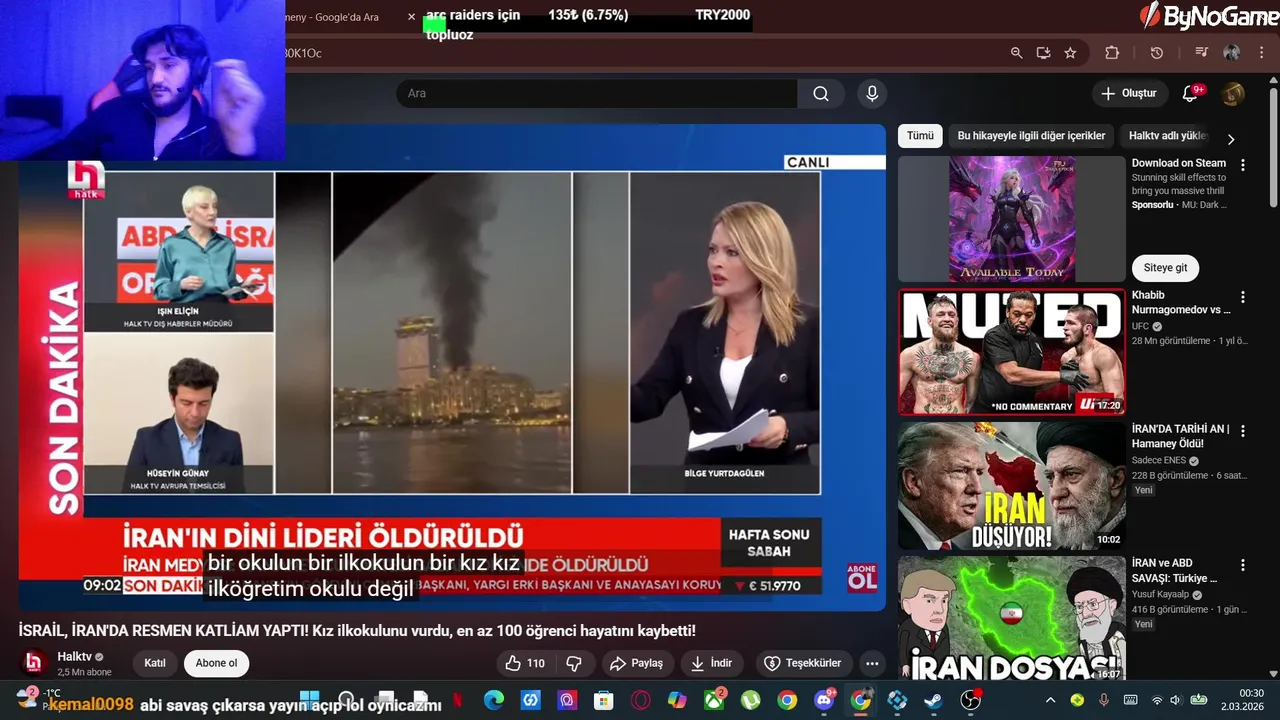Image resolution: width=1280 pixels, height=720 pixels.
Task: Close the Google'da Ara browser tab
Action: (x=411, y=17)
